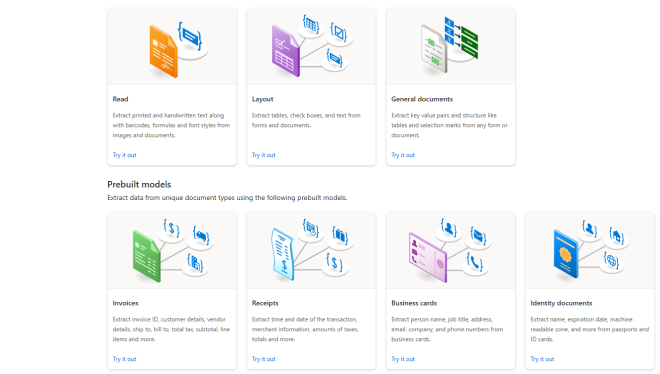Select the Identity documents card title
Image resolution: width=660 pixels, height=374 pixels.
click(x=562, y=303)
